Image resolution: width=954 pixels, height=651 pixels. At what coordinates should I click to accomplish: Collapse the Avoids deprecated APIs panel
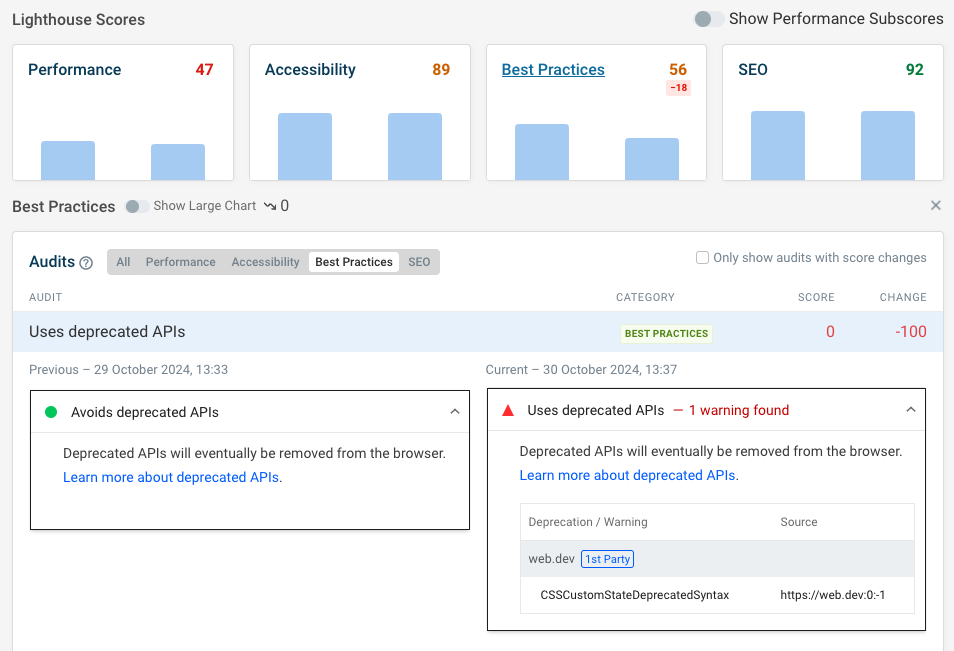click(x=454, y=412)
